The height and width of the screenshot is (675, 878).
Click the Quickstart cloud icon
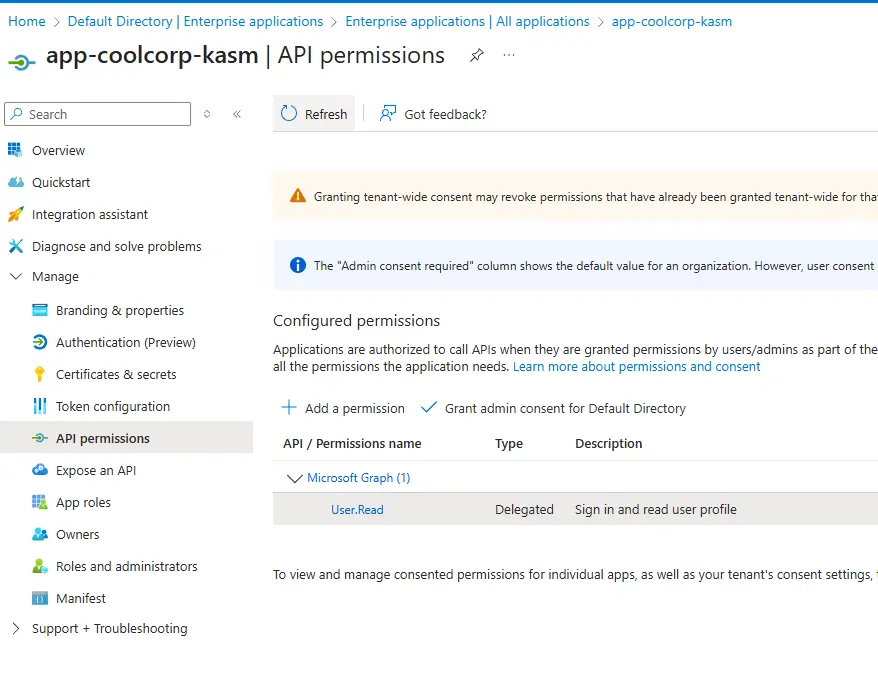15,182
